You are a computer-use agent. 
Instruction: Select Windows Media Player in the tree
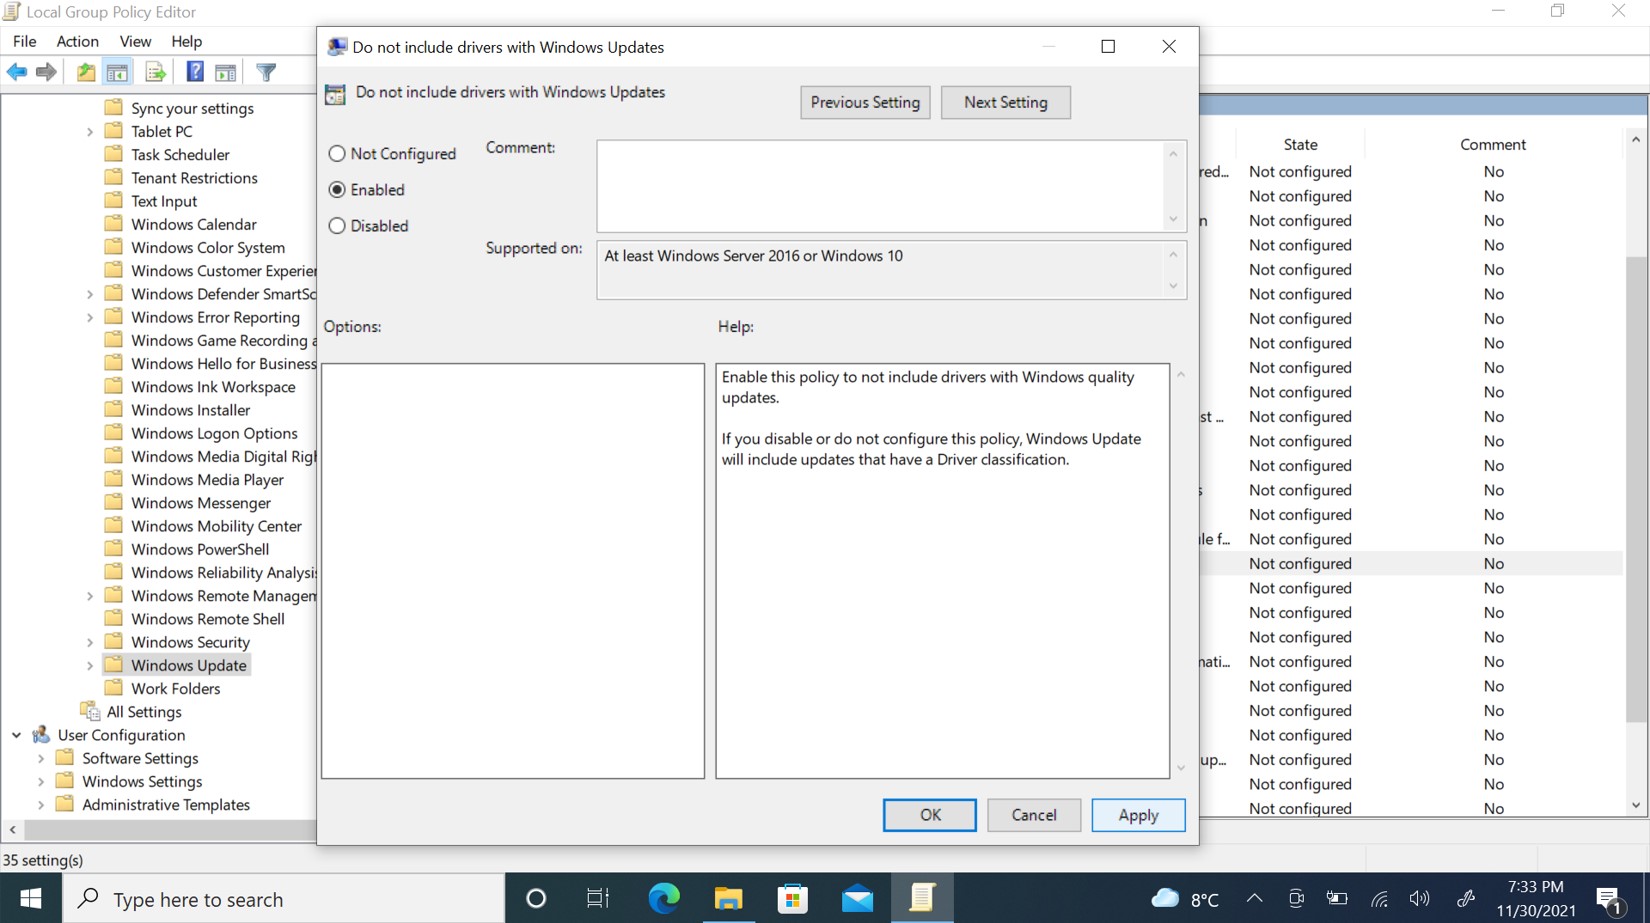click(207, 479)
